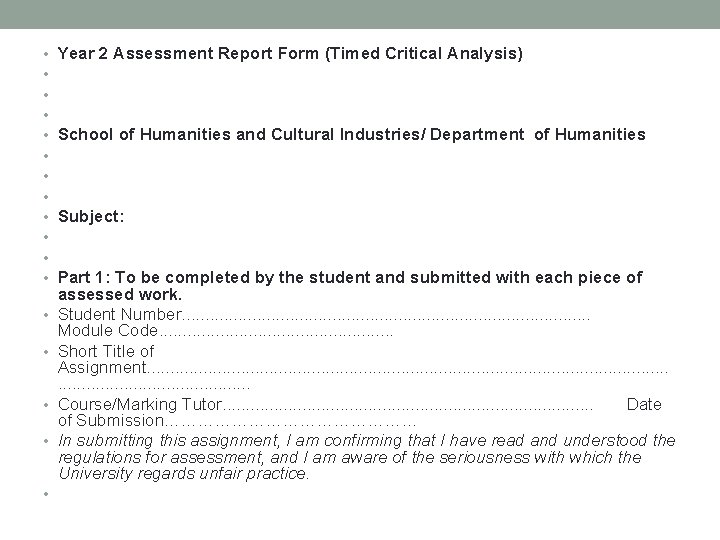Click the word "Date" at line end
Viewport: 720px width, 540px height.
click(644, 404)
